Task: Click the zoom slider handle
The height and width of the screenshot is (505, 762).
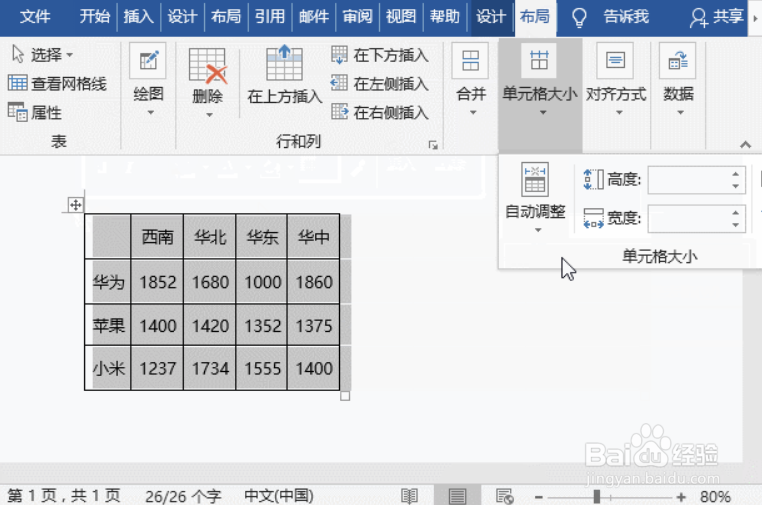Action: click(597, 497)
